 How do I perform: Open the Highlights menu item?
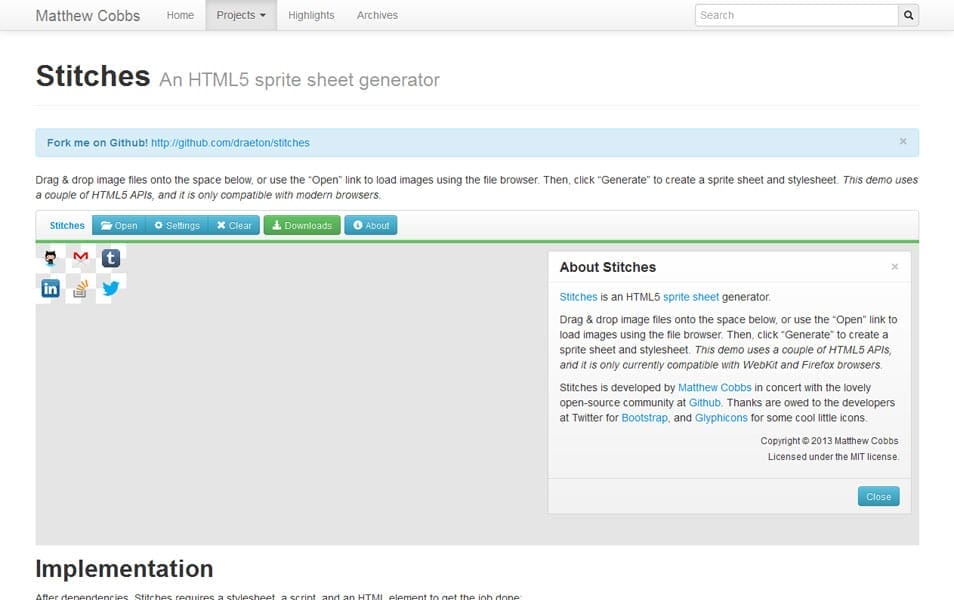coord(311,15)
